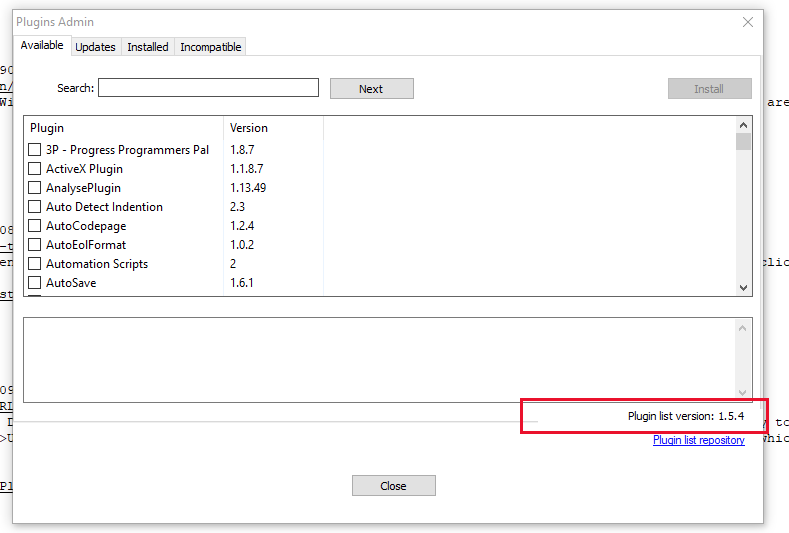This screenshot has height=533, width=789.
Task: Click the Next search button
Action: tap(371, 89)
